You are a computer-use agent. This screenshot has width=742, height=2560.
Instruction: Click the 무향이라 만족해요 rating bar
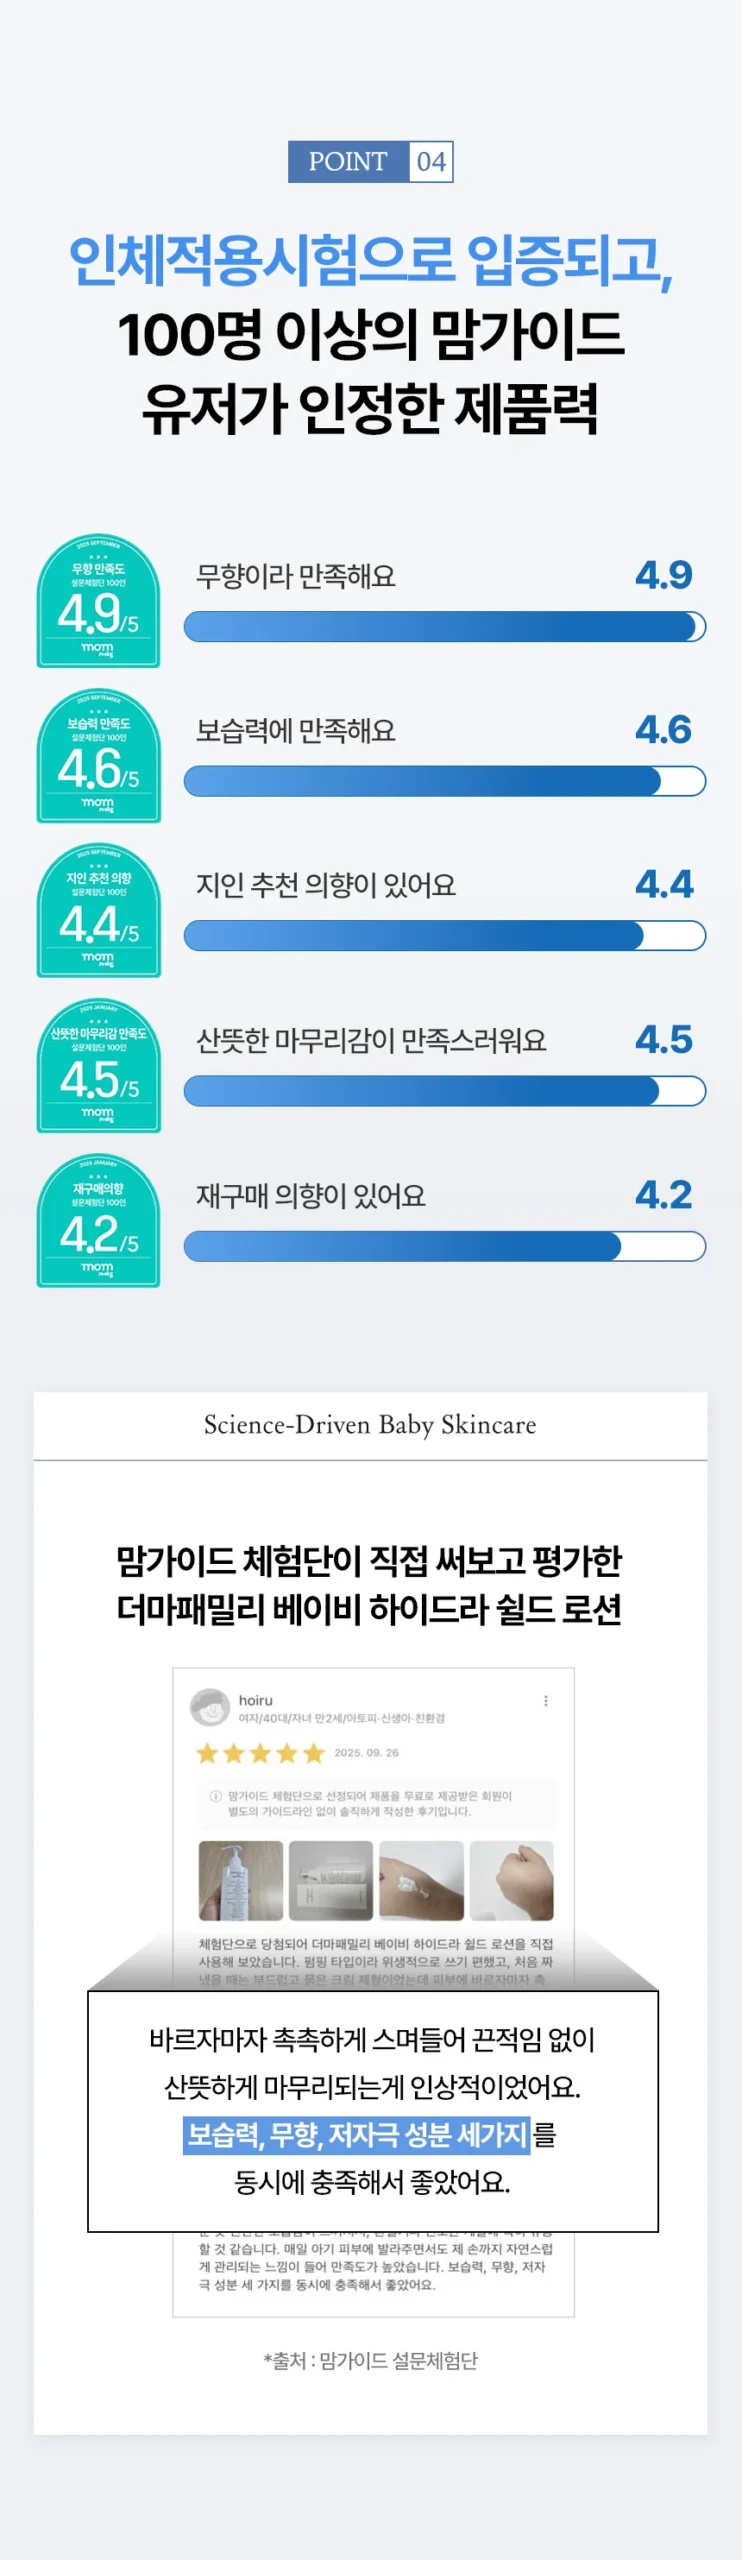(x=444, y=627)
